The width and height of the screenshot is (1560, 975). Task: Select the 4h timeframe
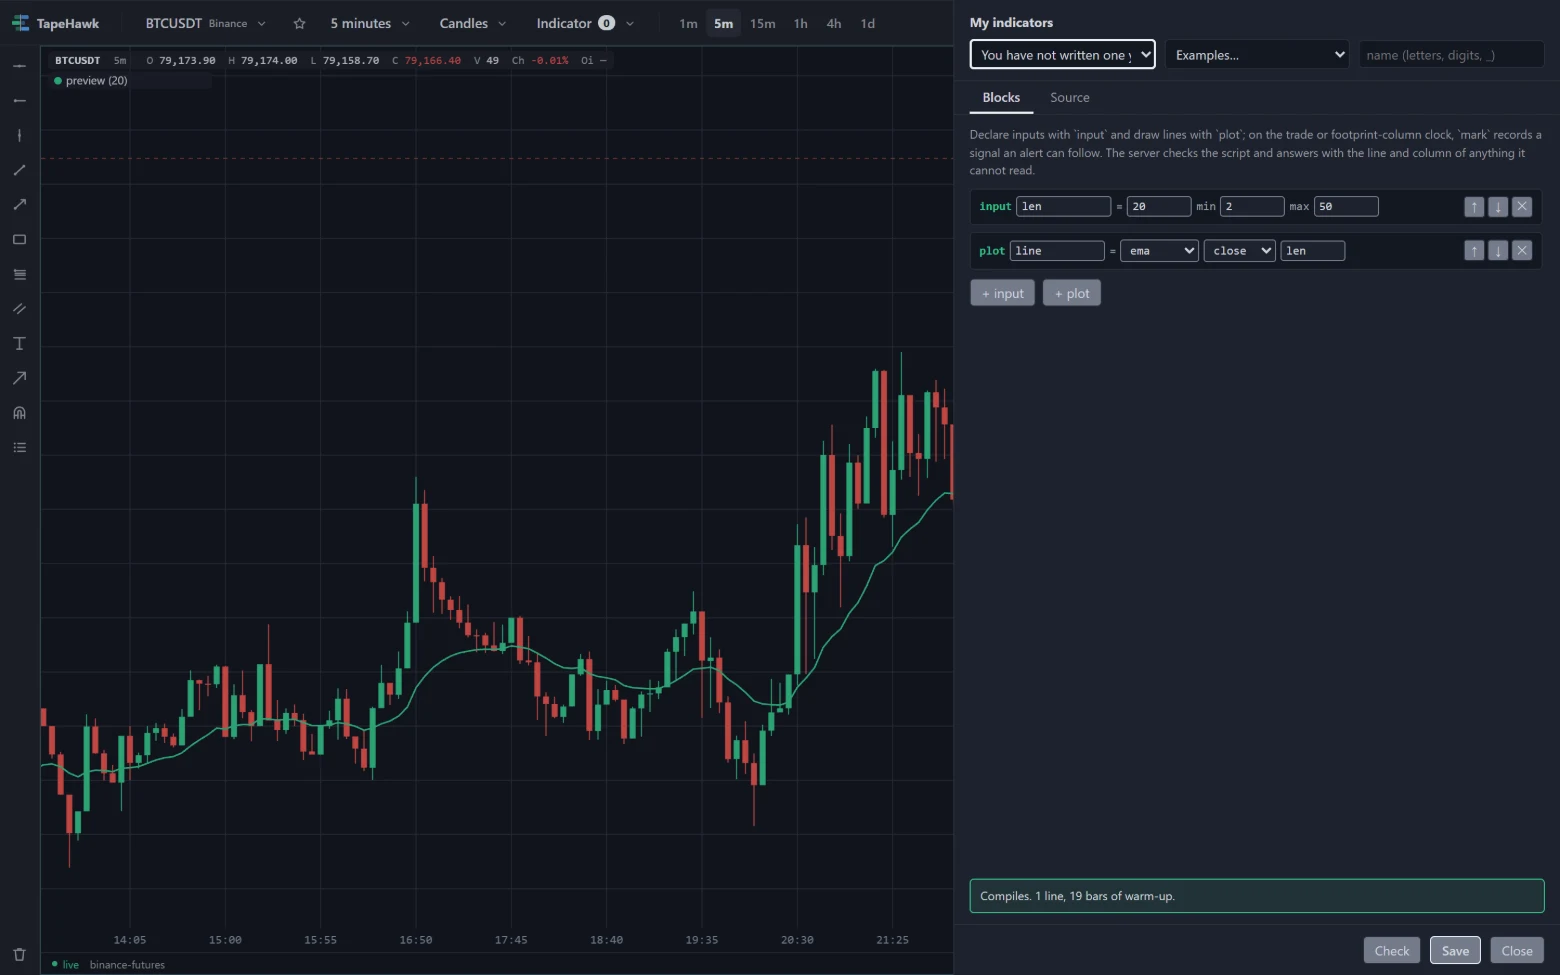pos(833,23)
